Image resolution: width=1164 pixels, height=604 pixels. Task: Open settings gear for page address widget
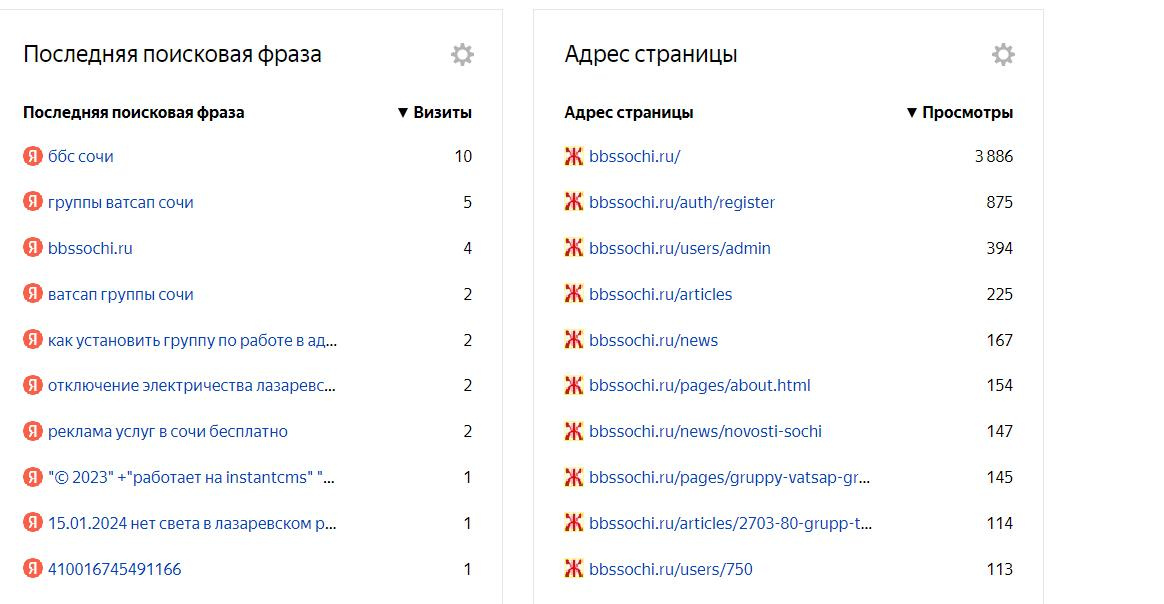coord(1003,54)
